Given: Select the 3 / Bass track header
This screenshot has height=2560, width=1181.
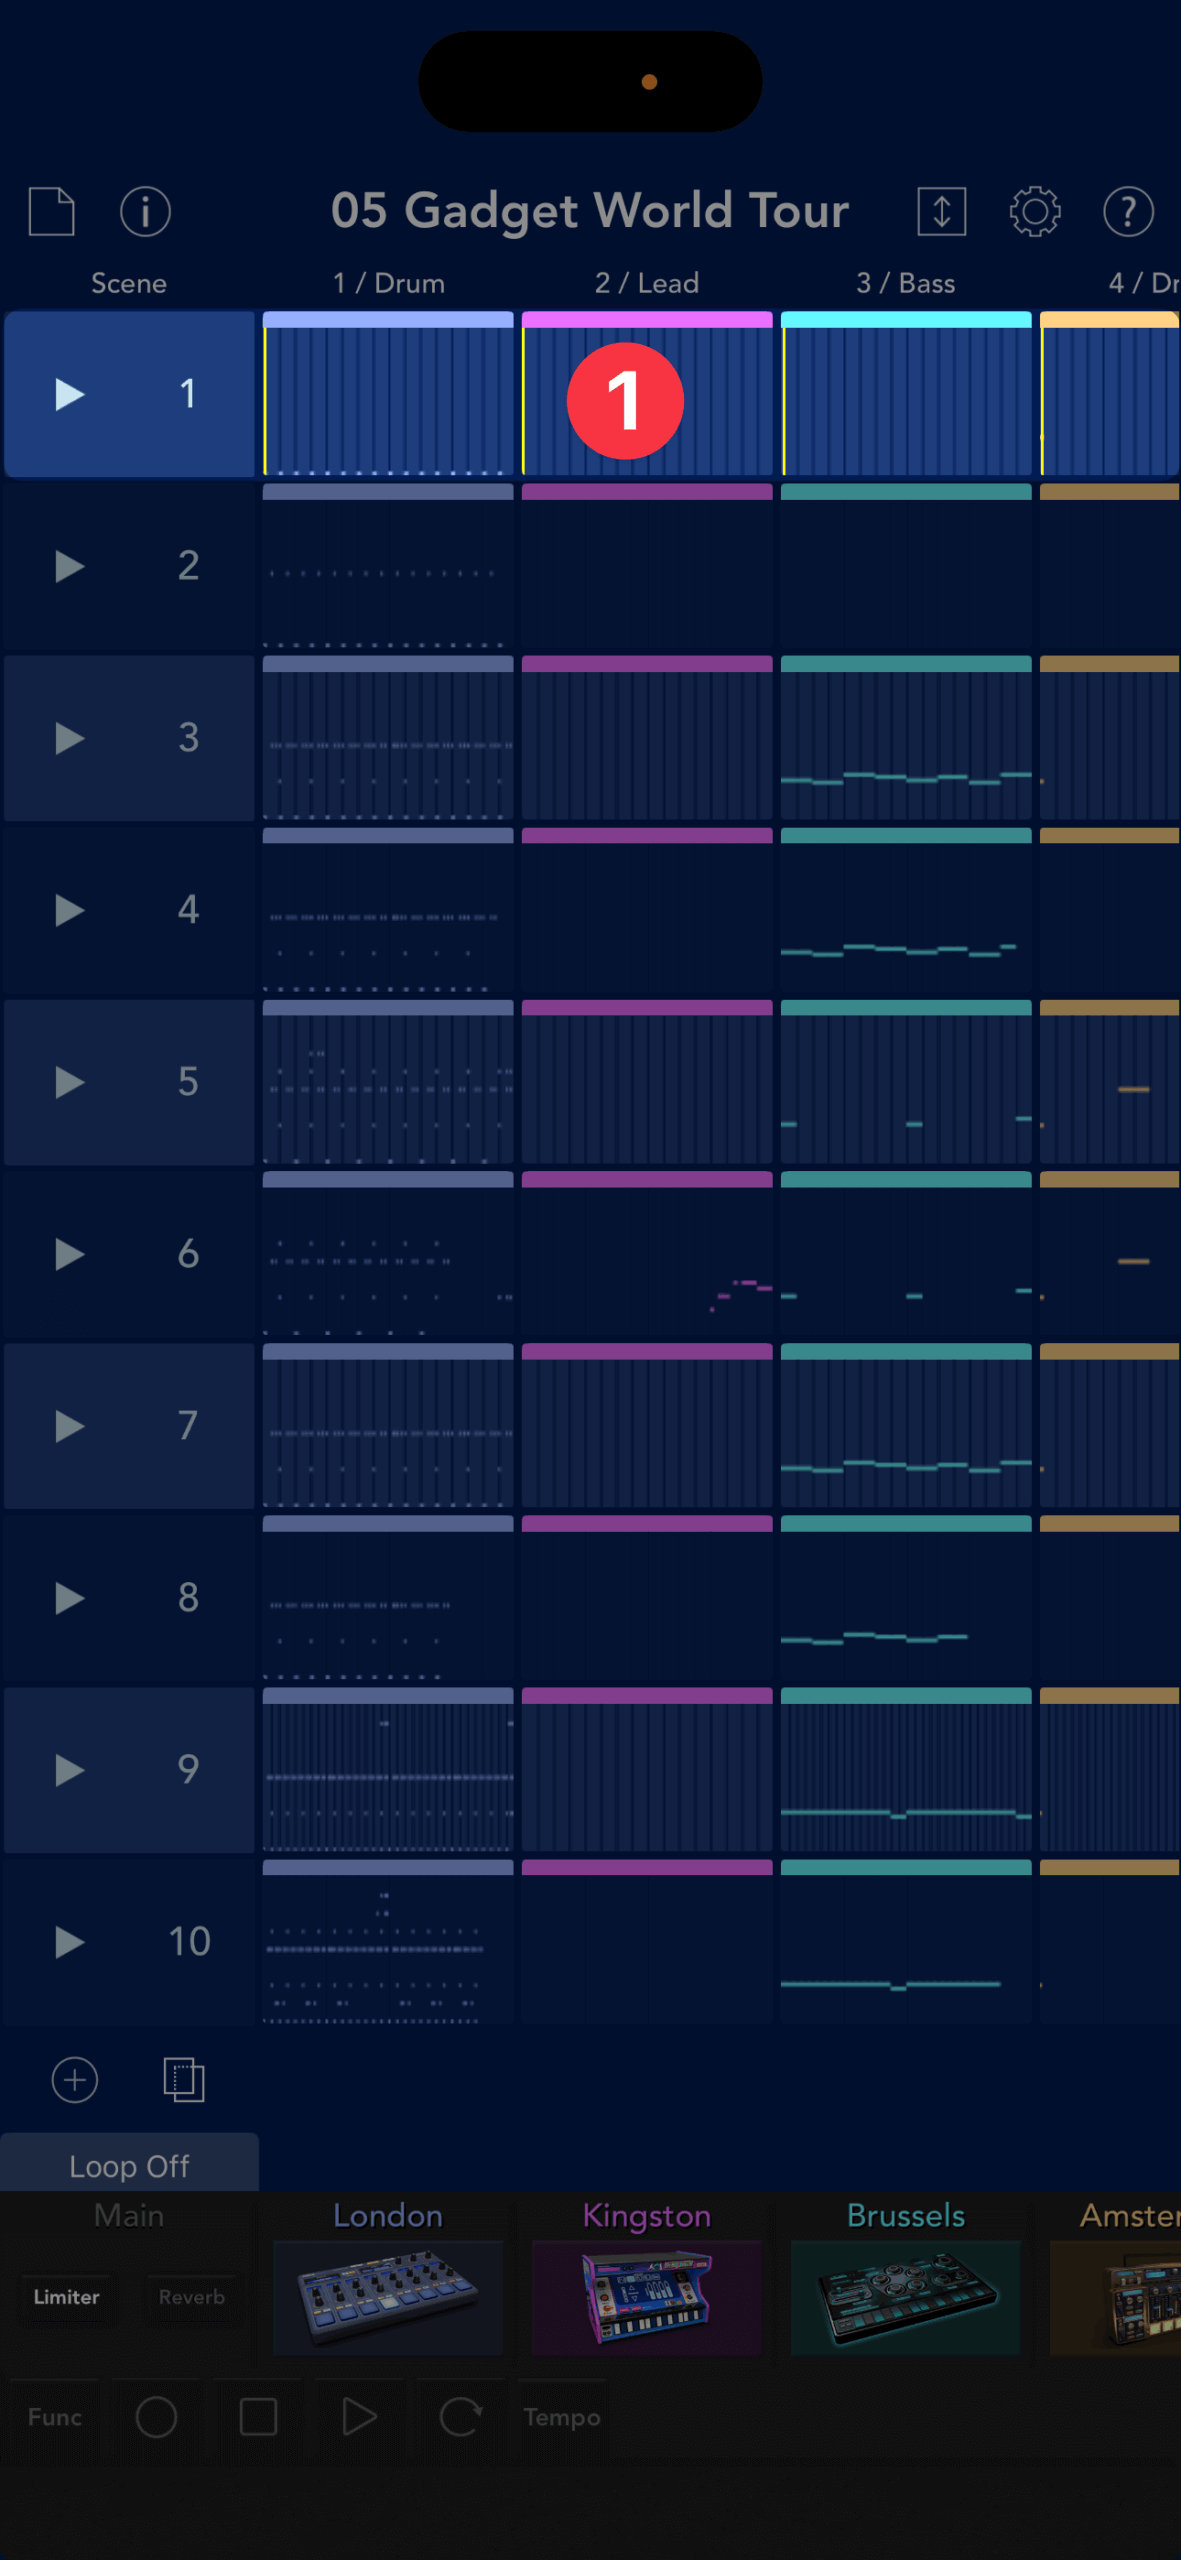Looking at the screenshot, I should (905, 284).
